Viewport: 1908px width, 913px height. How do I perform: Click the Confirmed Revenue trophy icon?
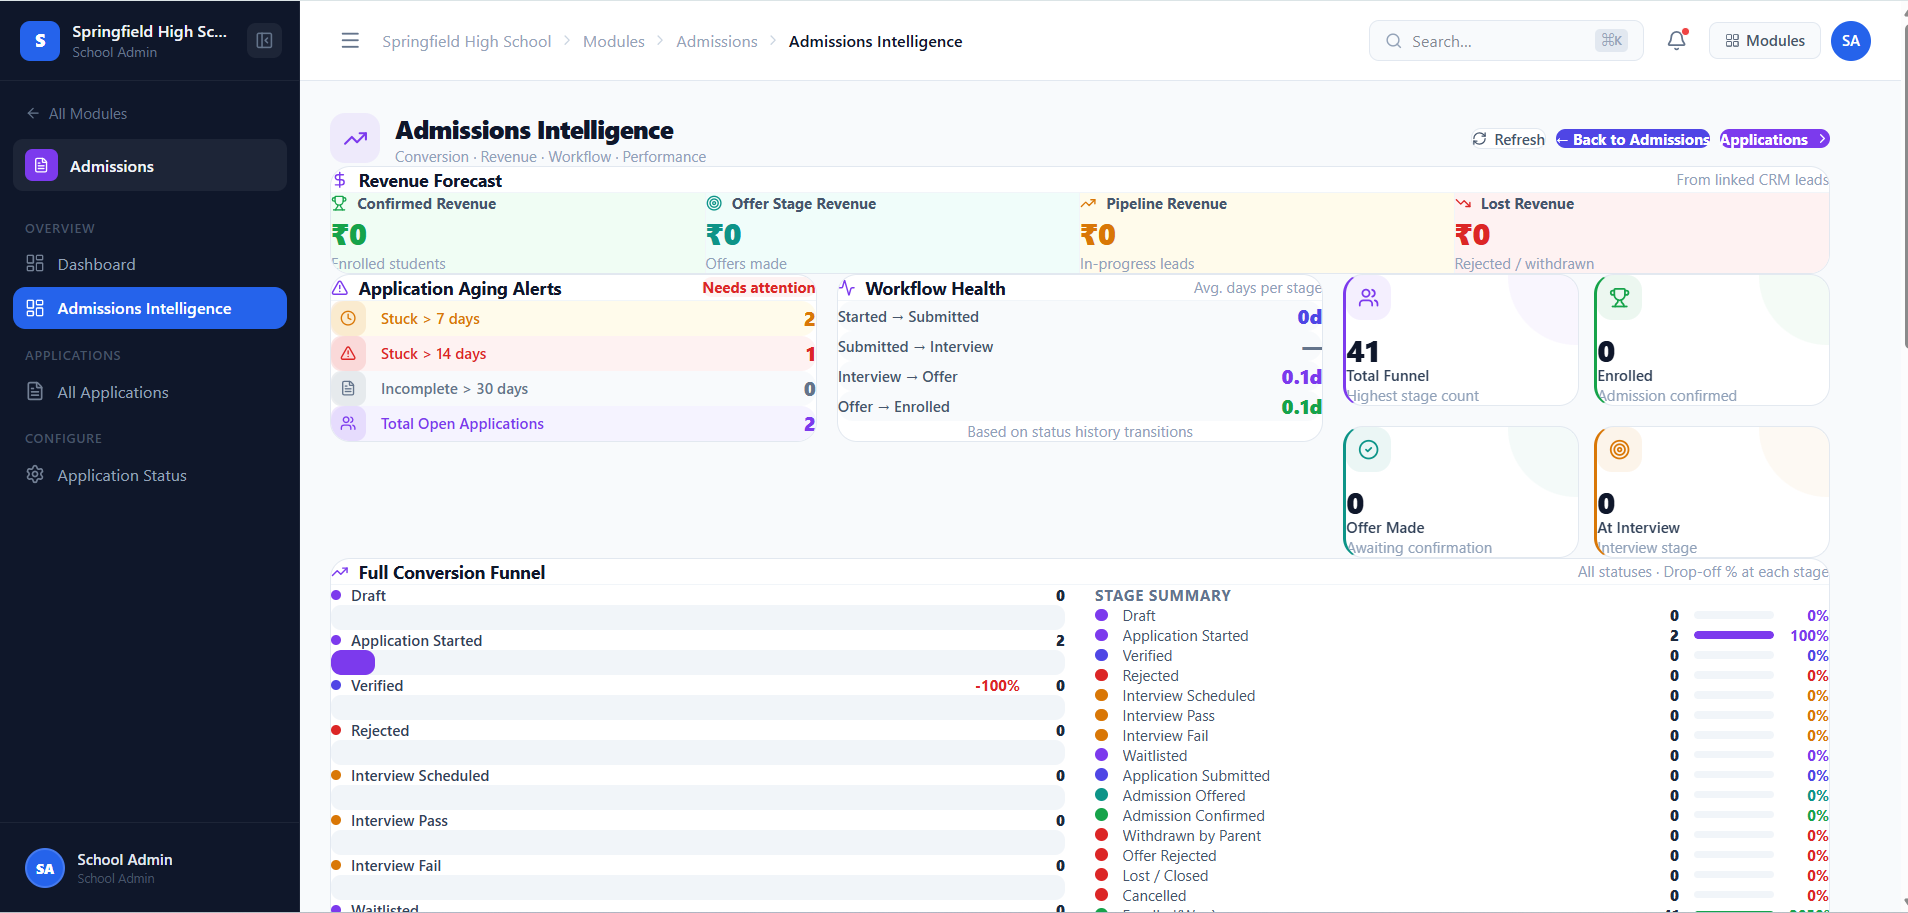(340, 203)
